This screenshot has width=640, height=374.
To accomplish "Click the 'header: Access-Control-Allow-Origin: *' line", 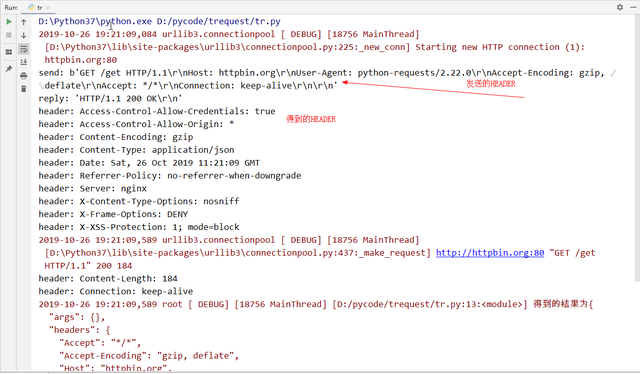I will [x=136, y=124].
